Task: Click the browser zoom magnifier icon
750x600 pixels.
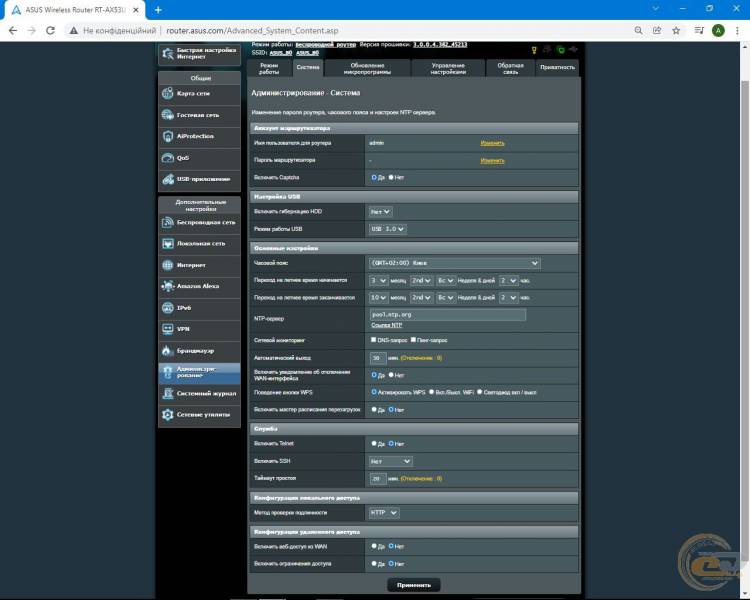Action: point(638,31)
